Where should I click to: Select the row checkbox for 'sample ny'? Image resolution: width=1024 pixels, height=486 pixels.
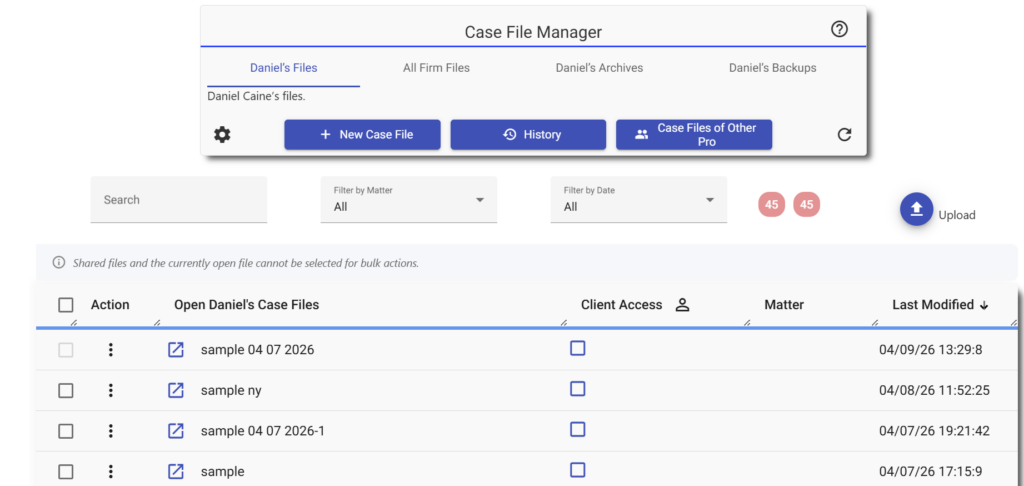66,391
